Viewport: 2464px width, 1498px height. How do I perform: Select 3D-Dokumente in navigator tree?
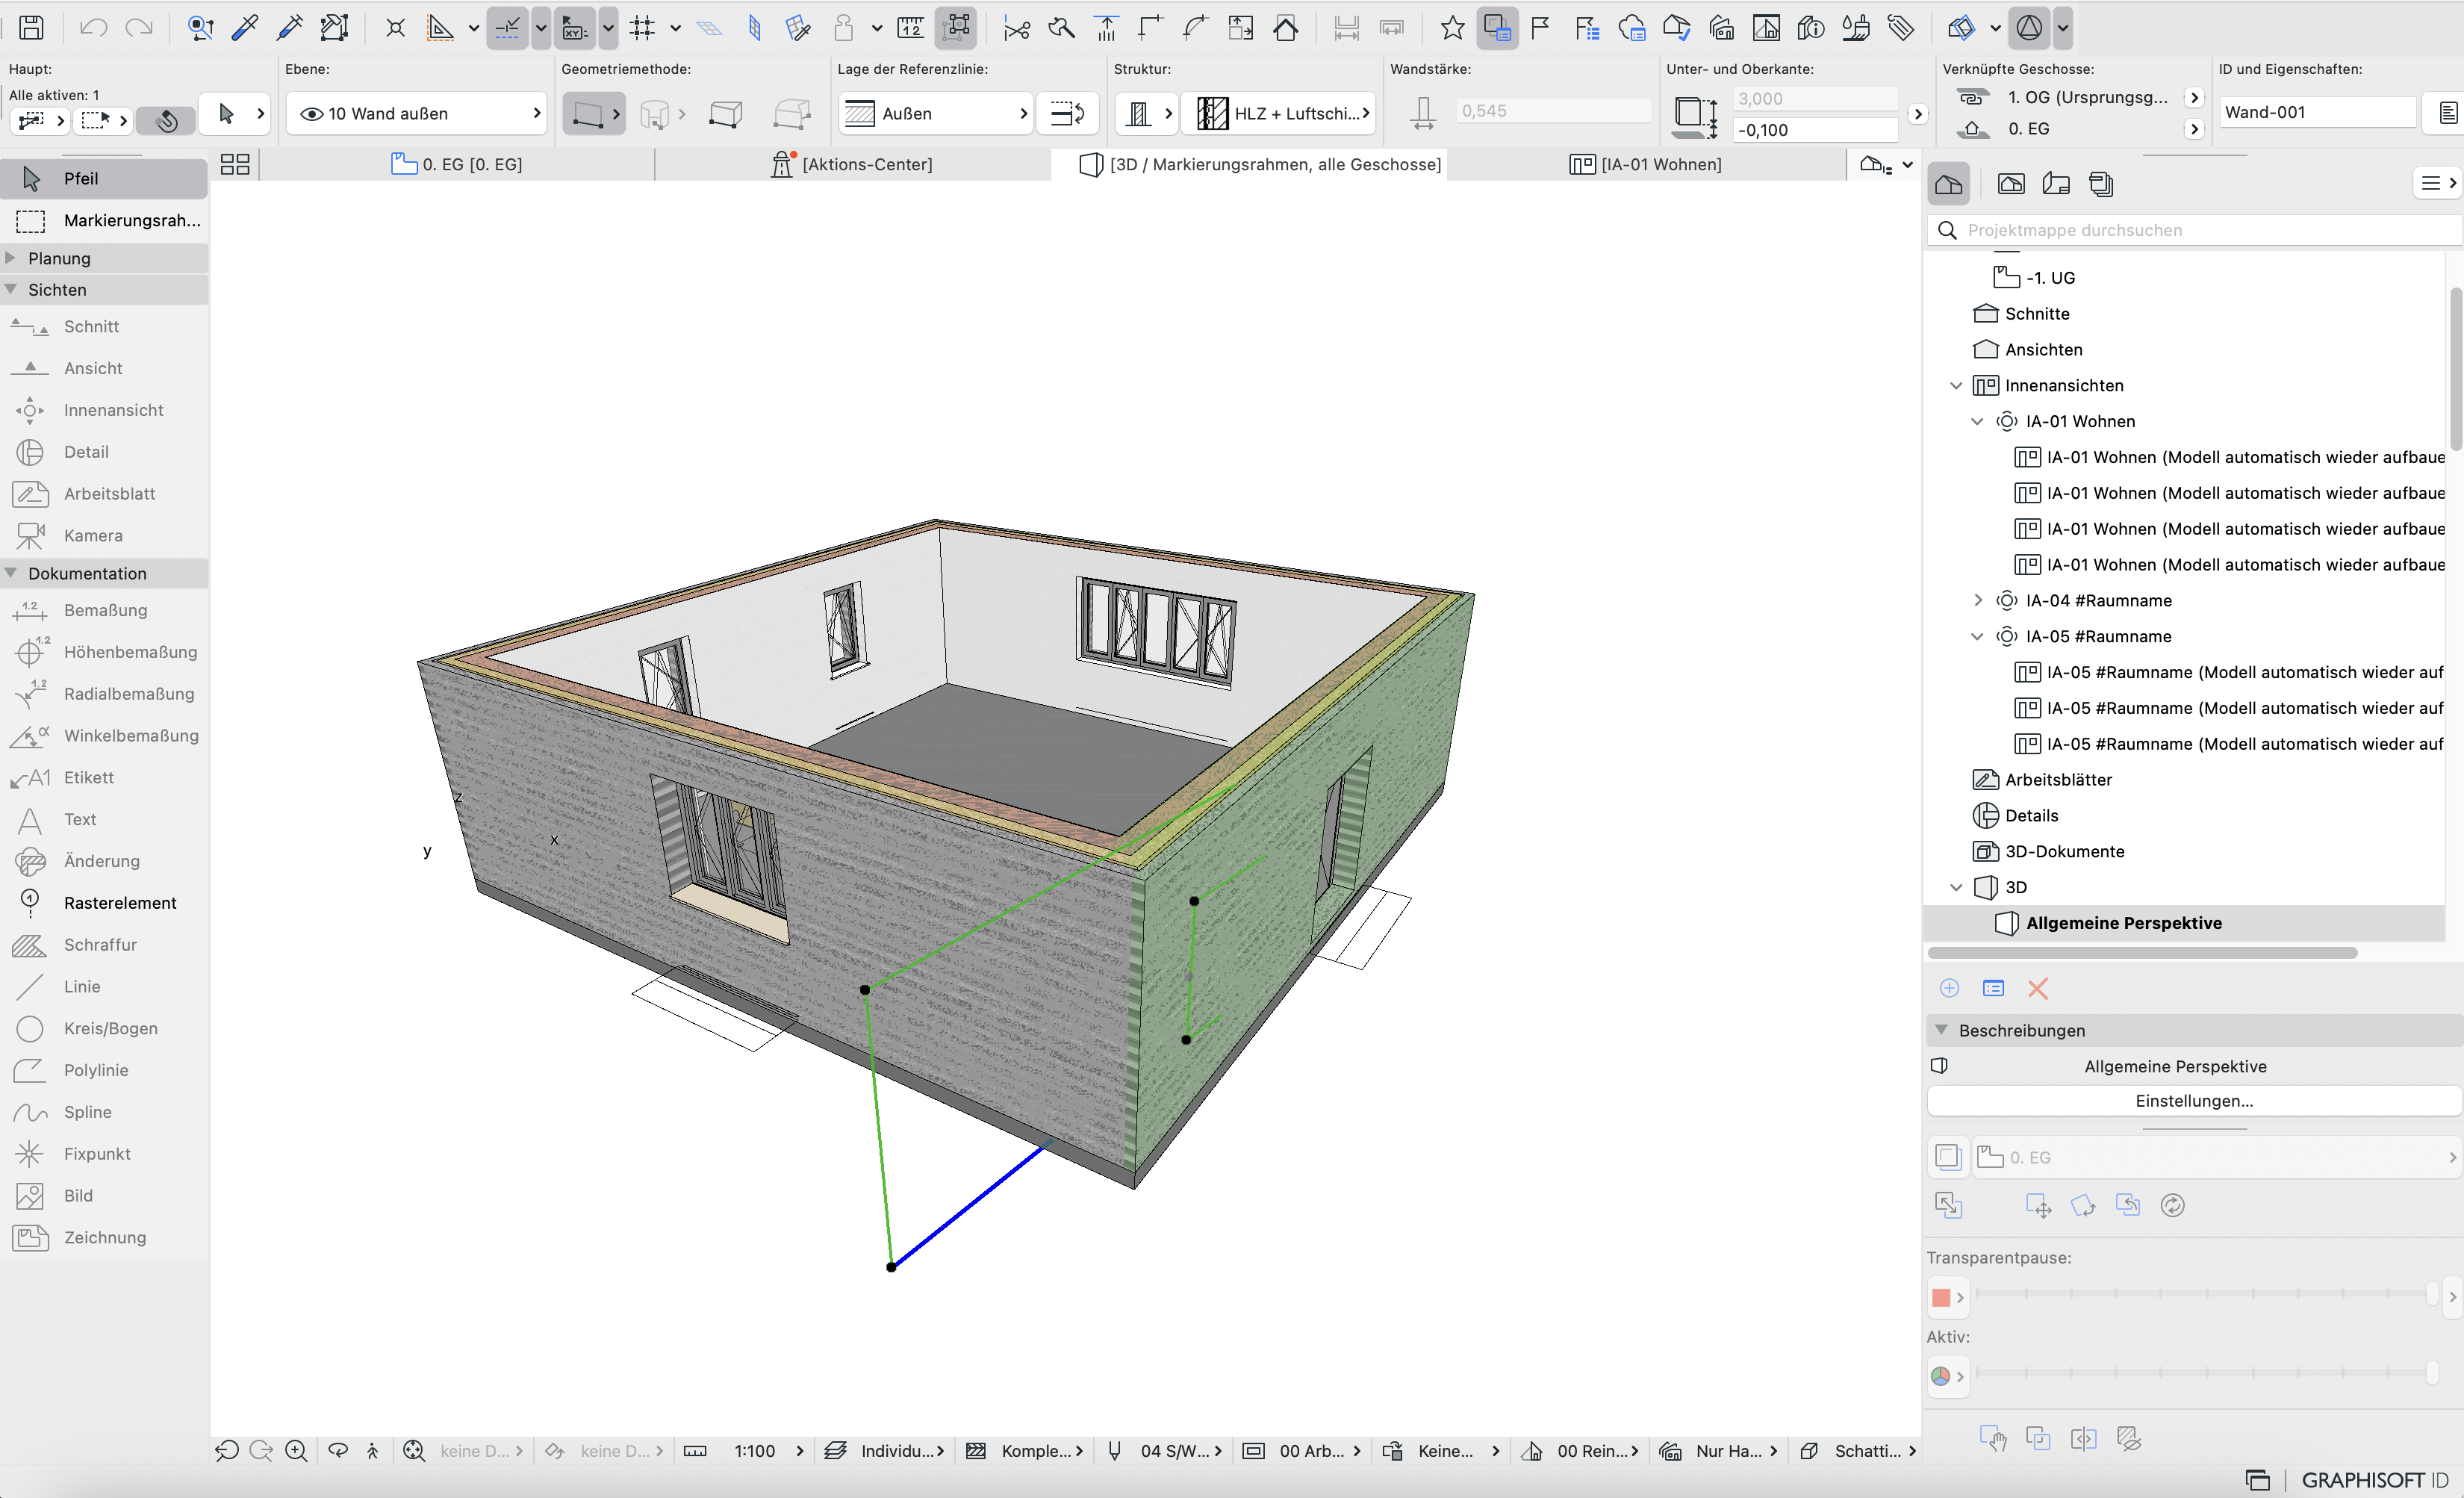[x=2048, y=852]
